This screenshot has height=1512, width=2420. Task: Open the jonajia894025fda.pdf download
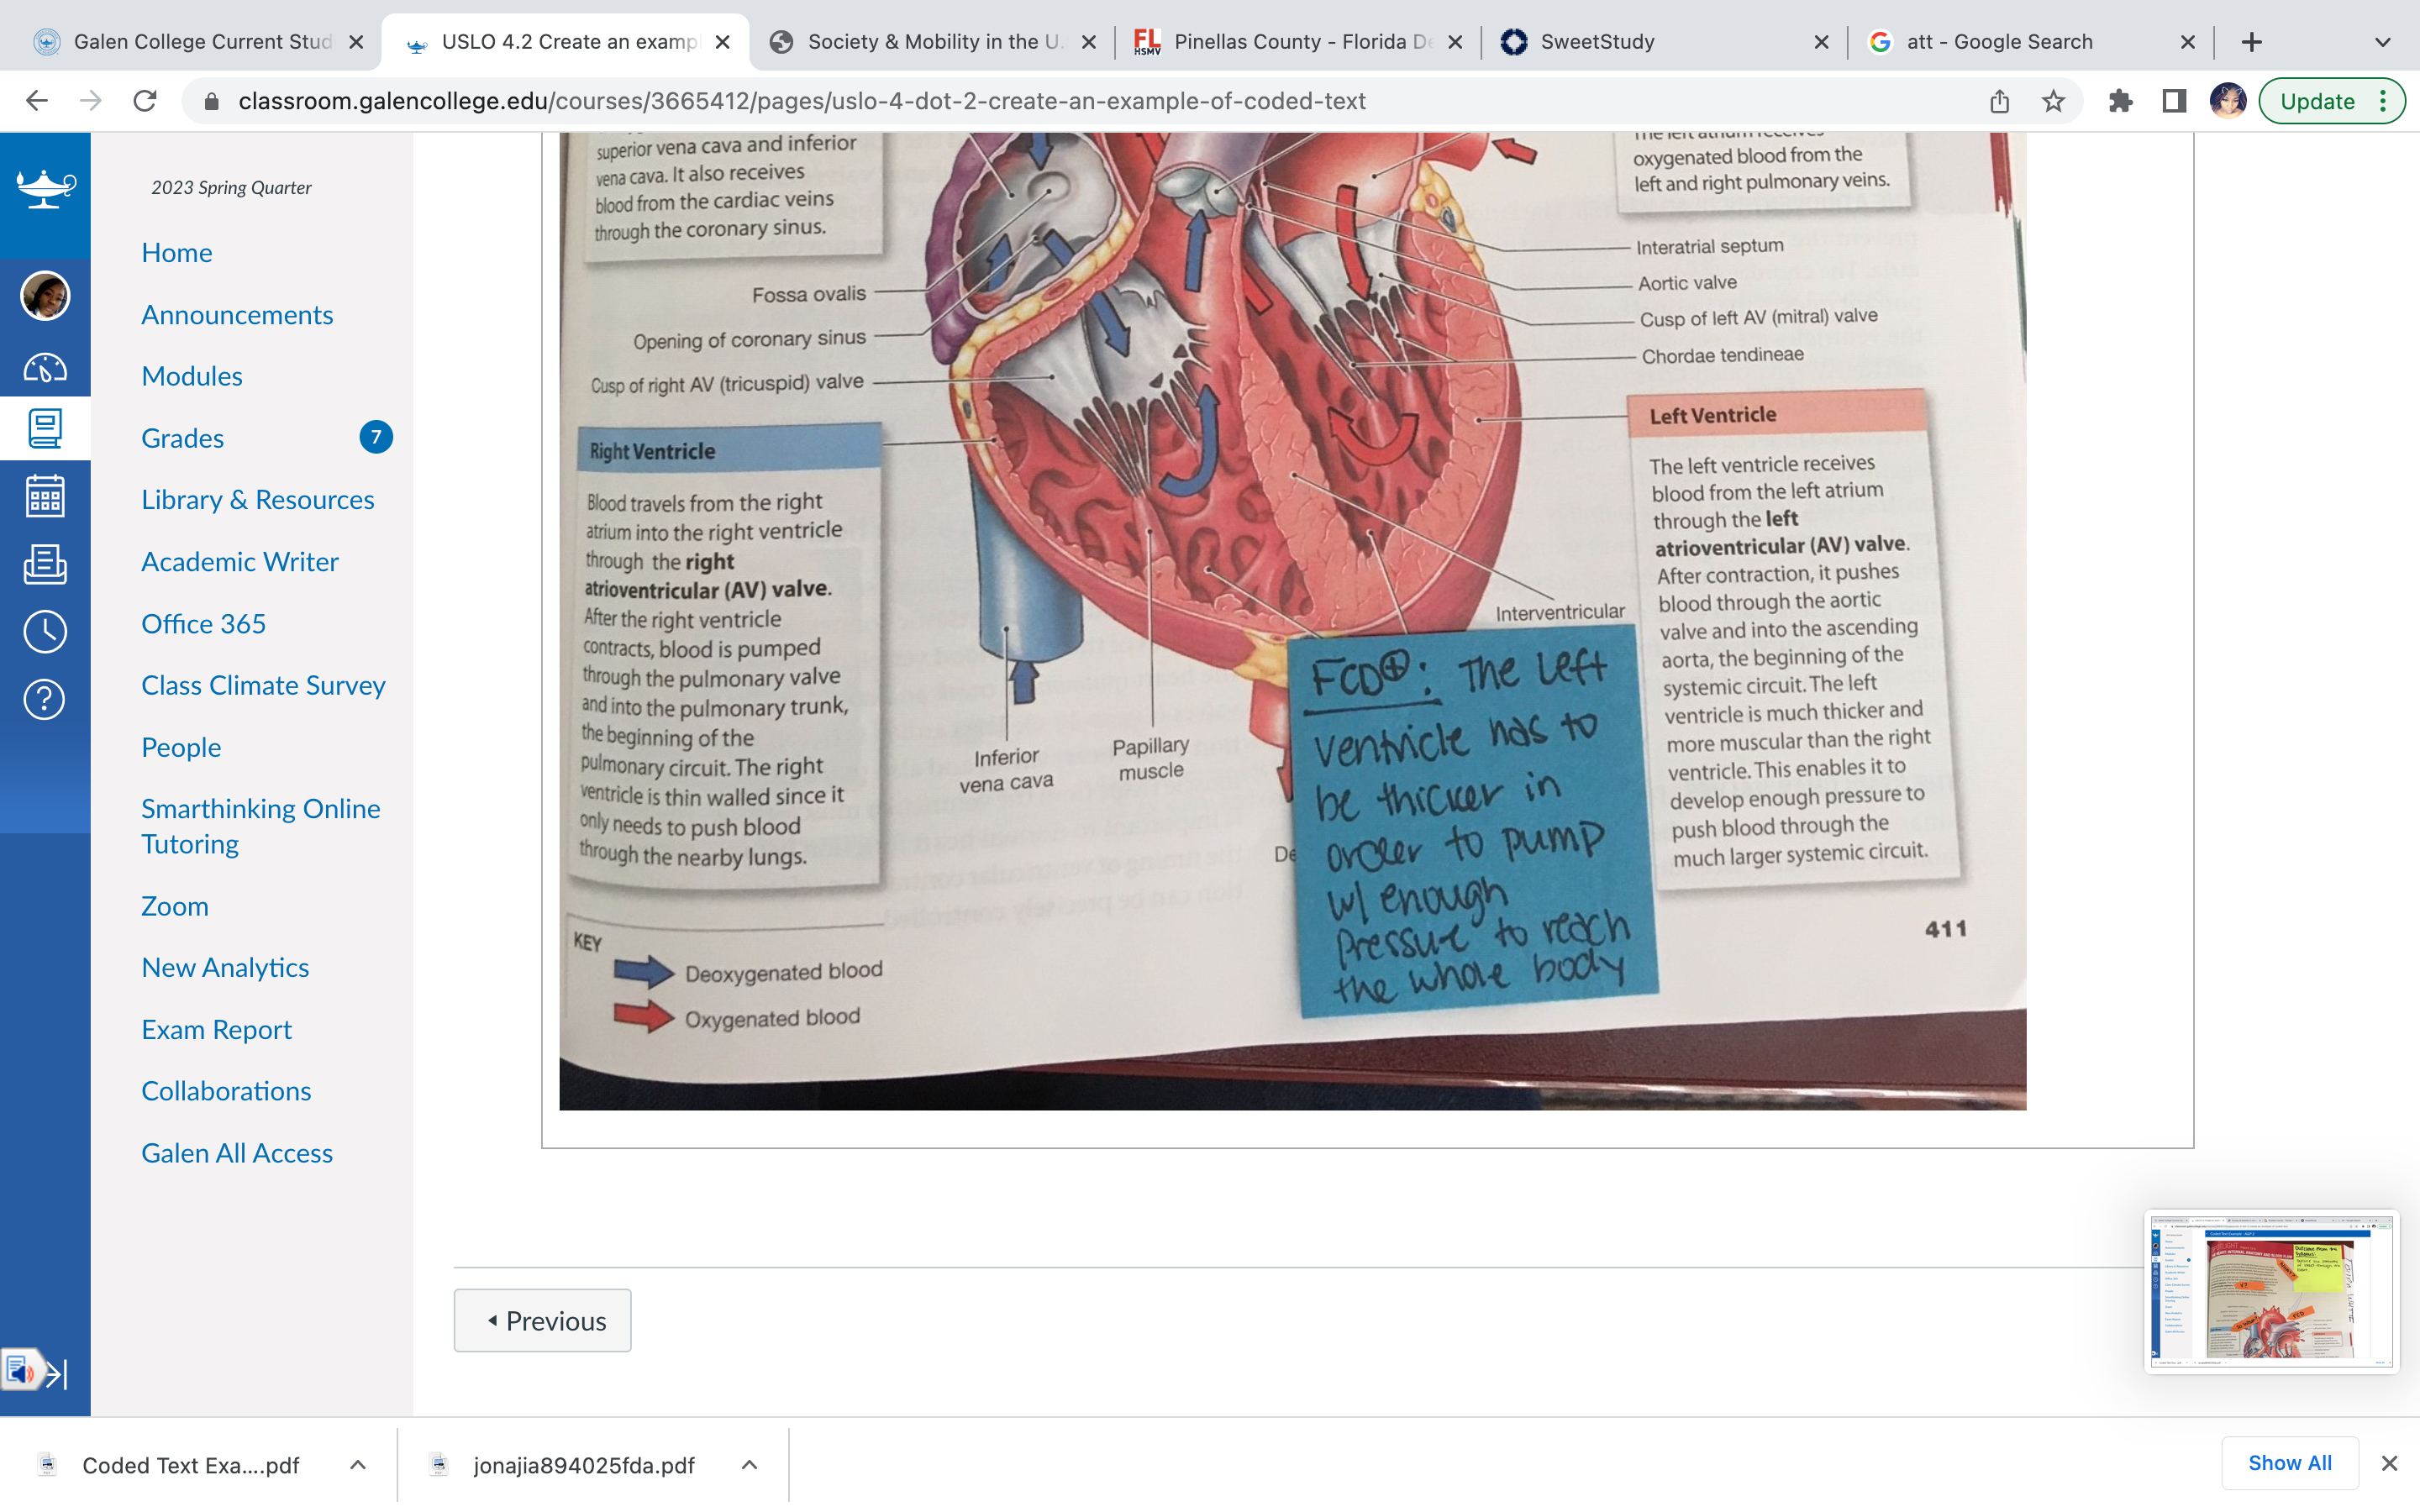coord(583,1465)
